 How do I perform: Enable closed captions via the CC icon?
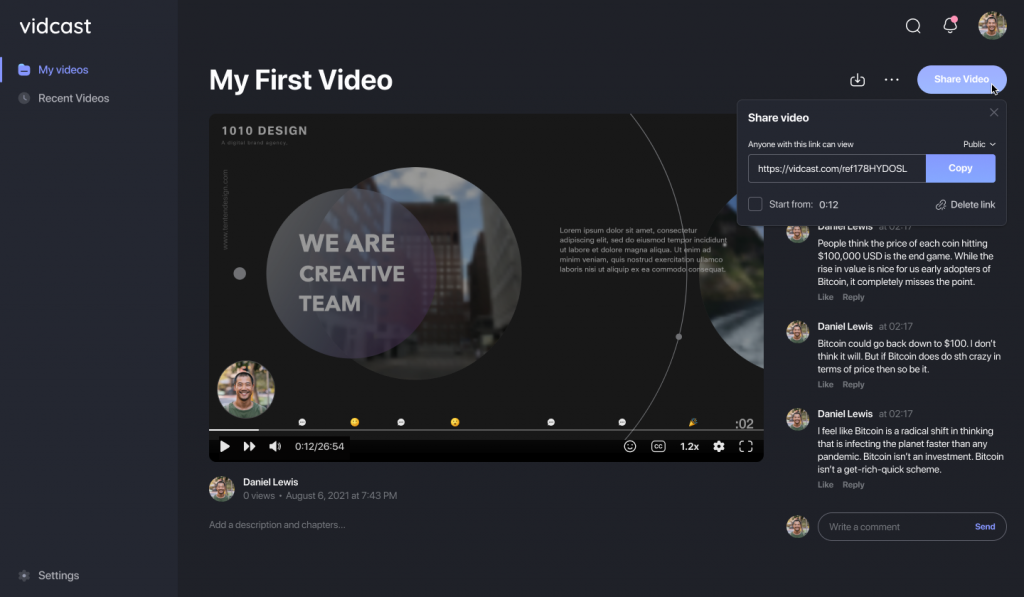[660, 446]
